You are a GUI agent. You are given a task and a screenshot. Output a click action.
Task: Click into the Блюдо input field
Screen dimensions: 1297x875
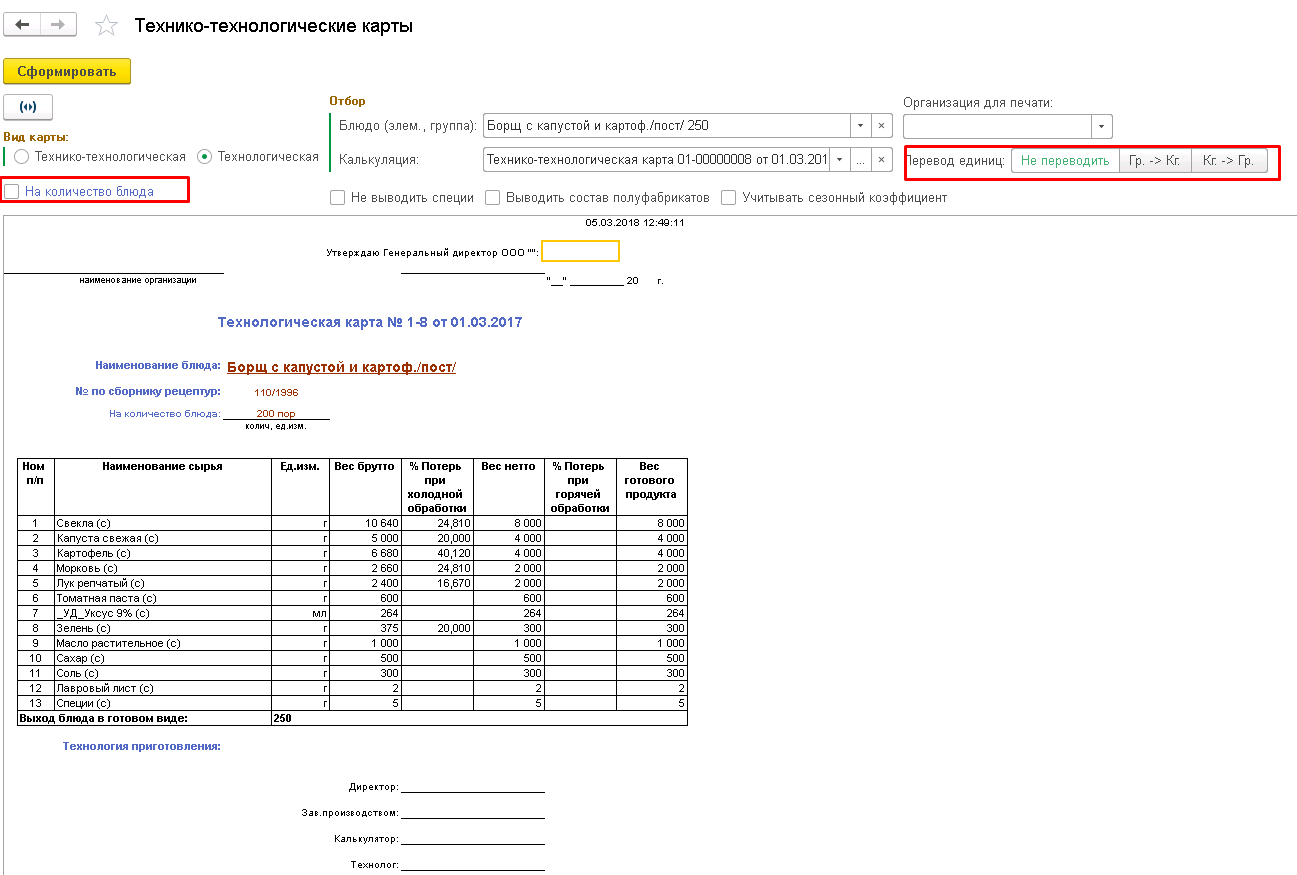[666, 126]
